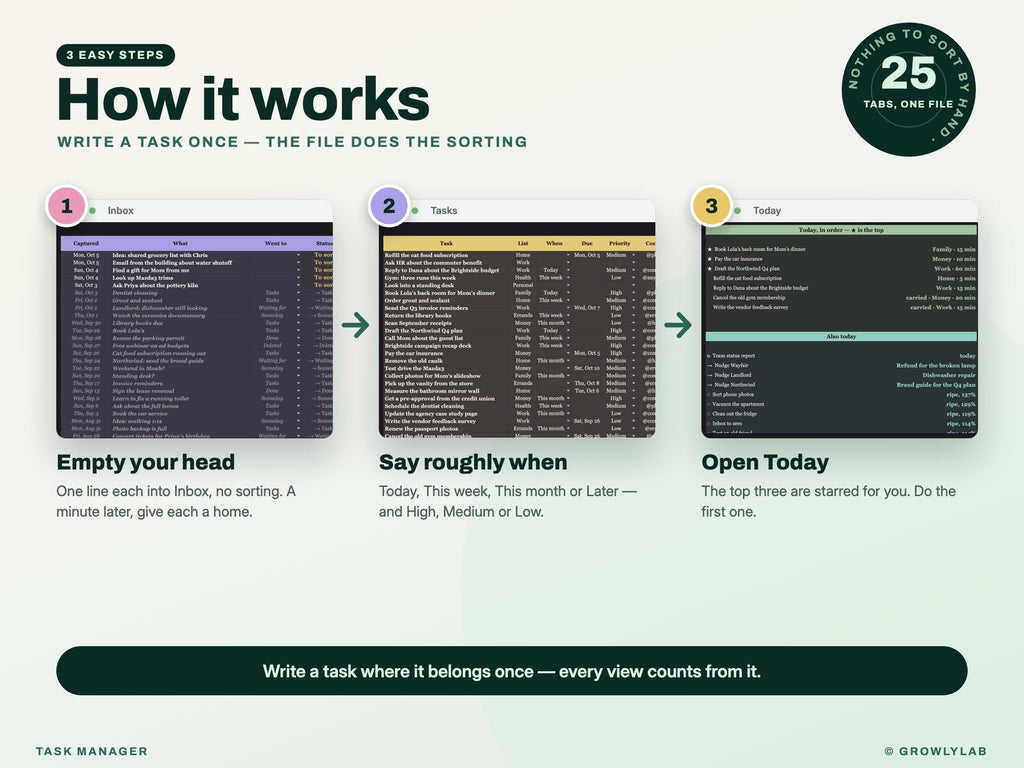Select 'Email from the building about water shutoff'
Viewport: 1024px width, 768px height.
(x=172, y=263)
